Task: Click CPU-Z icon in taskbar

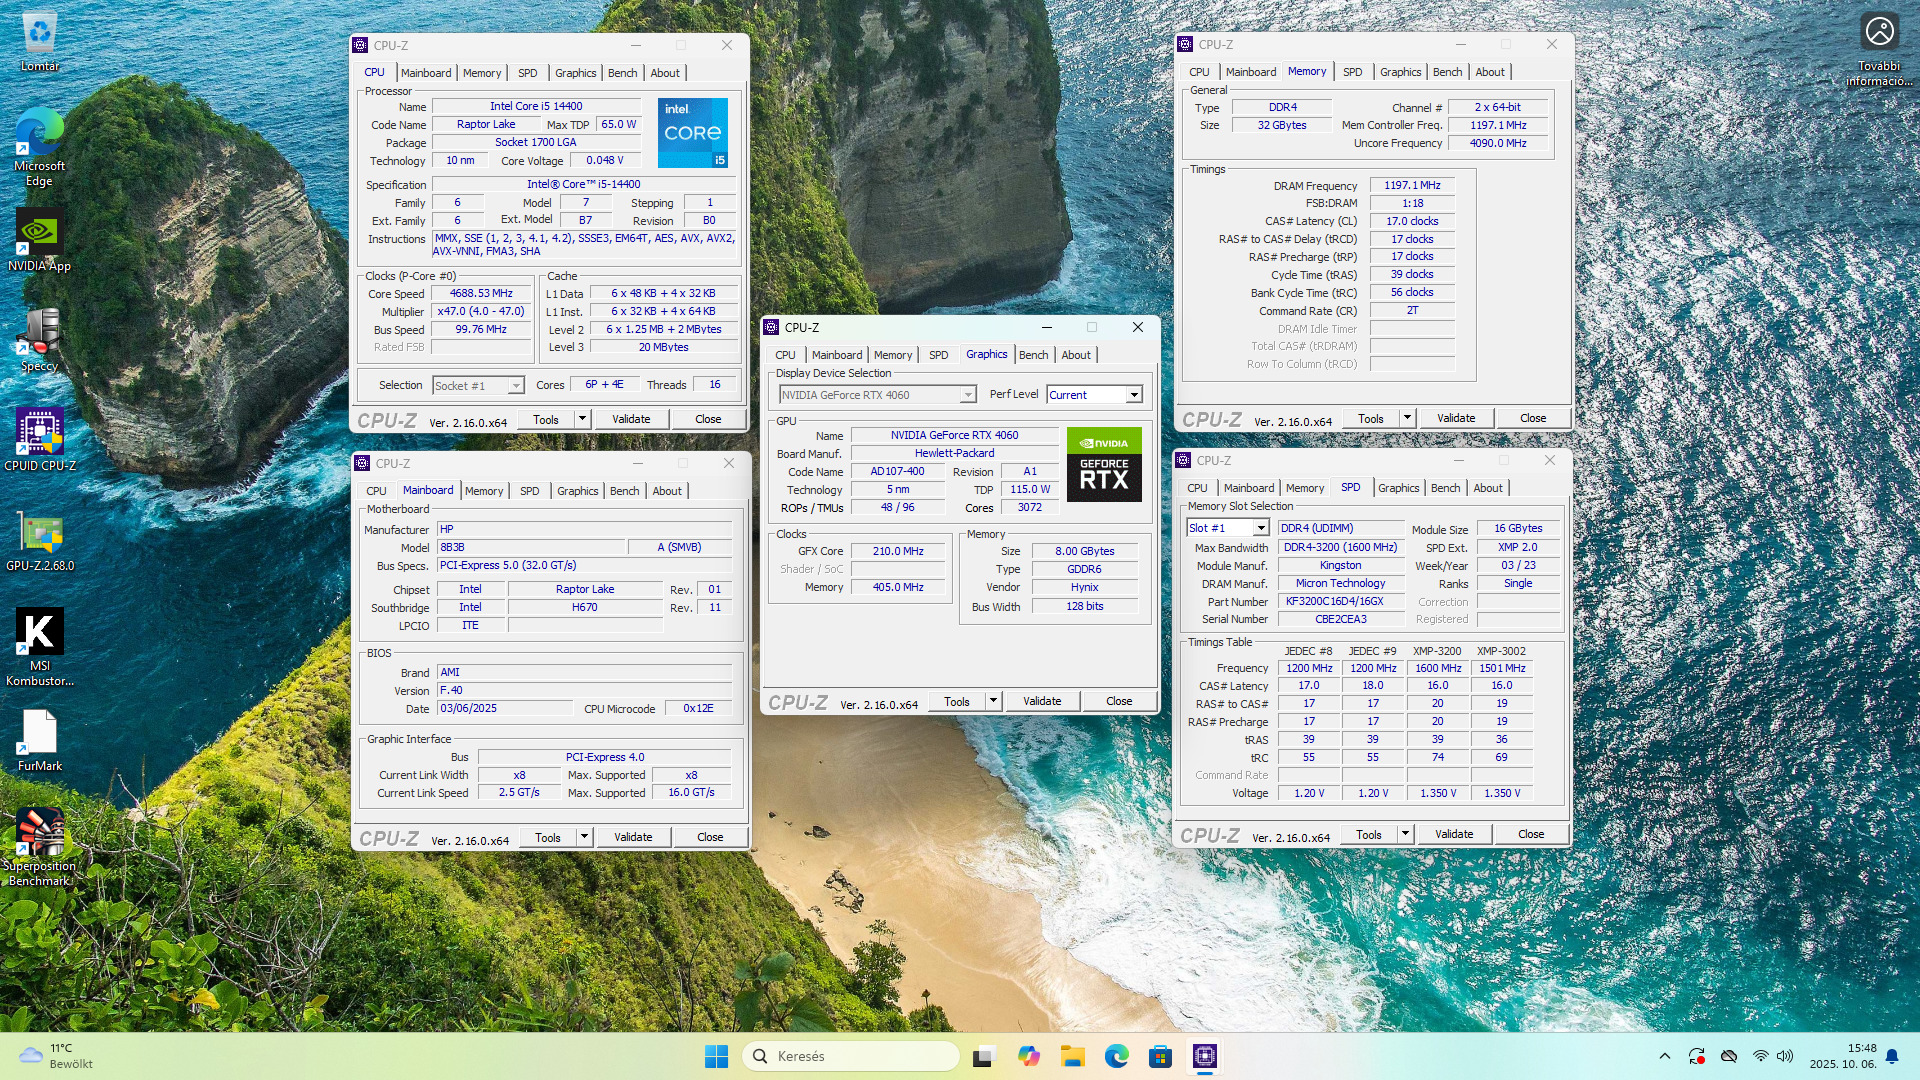Action: [x=1204, y=1056]
